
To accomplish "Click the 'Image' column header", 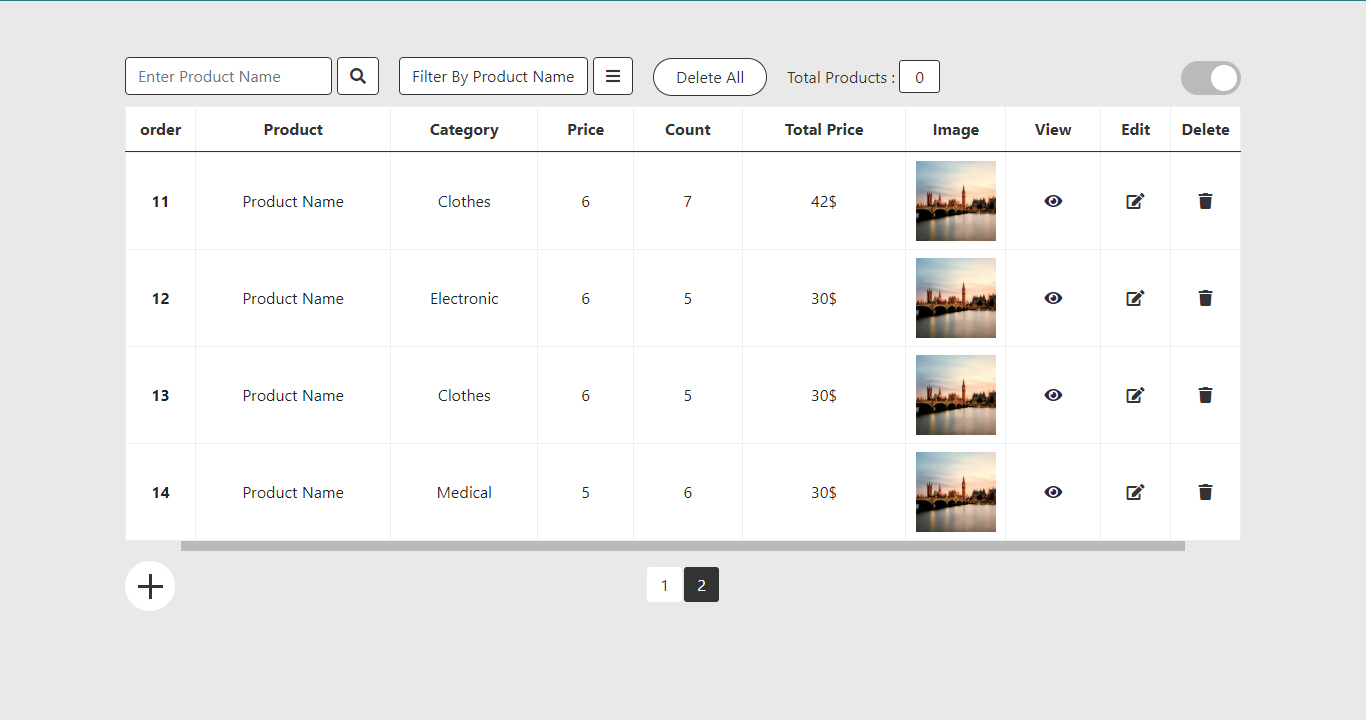I will tap(956, 129).
